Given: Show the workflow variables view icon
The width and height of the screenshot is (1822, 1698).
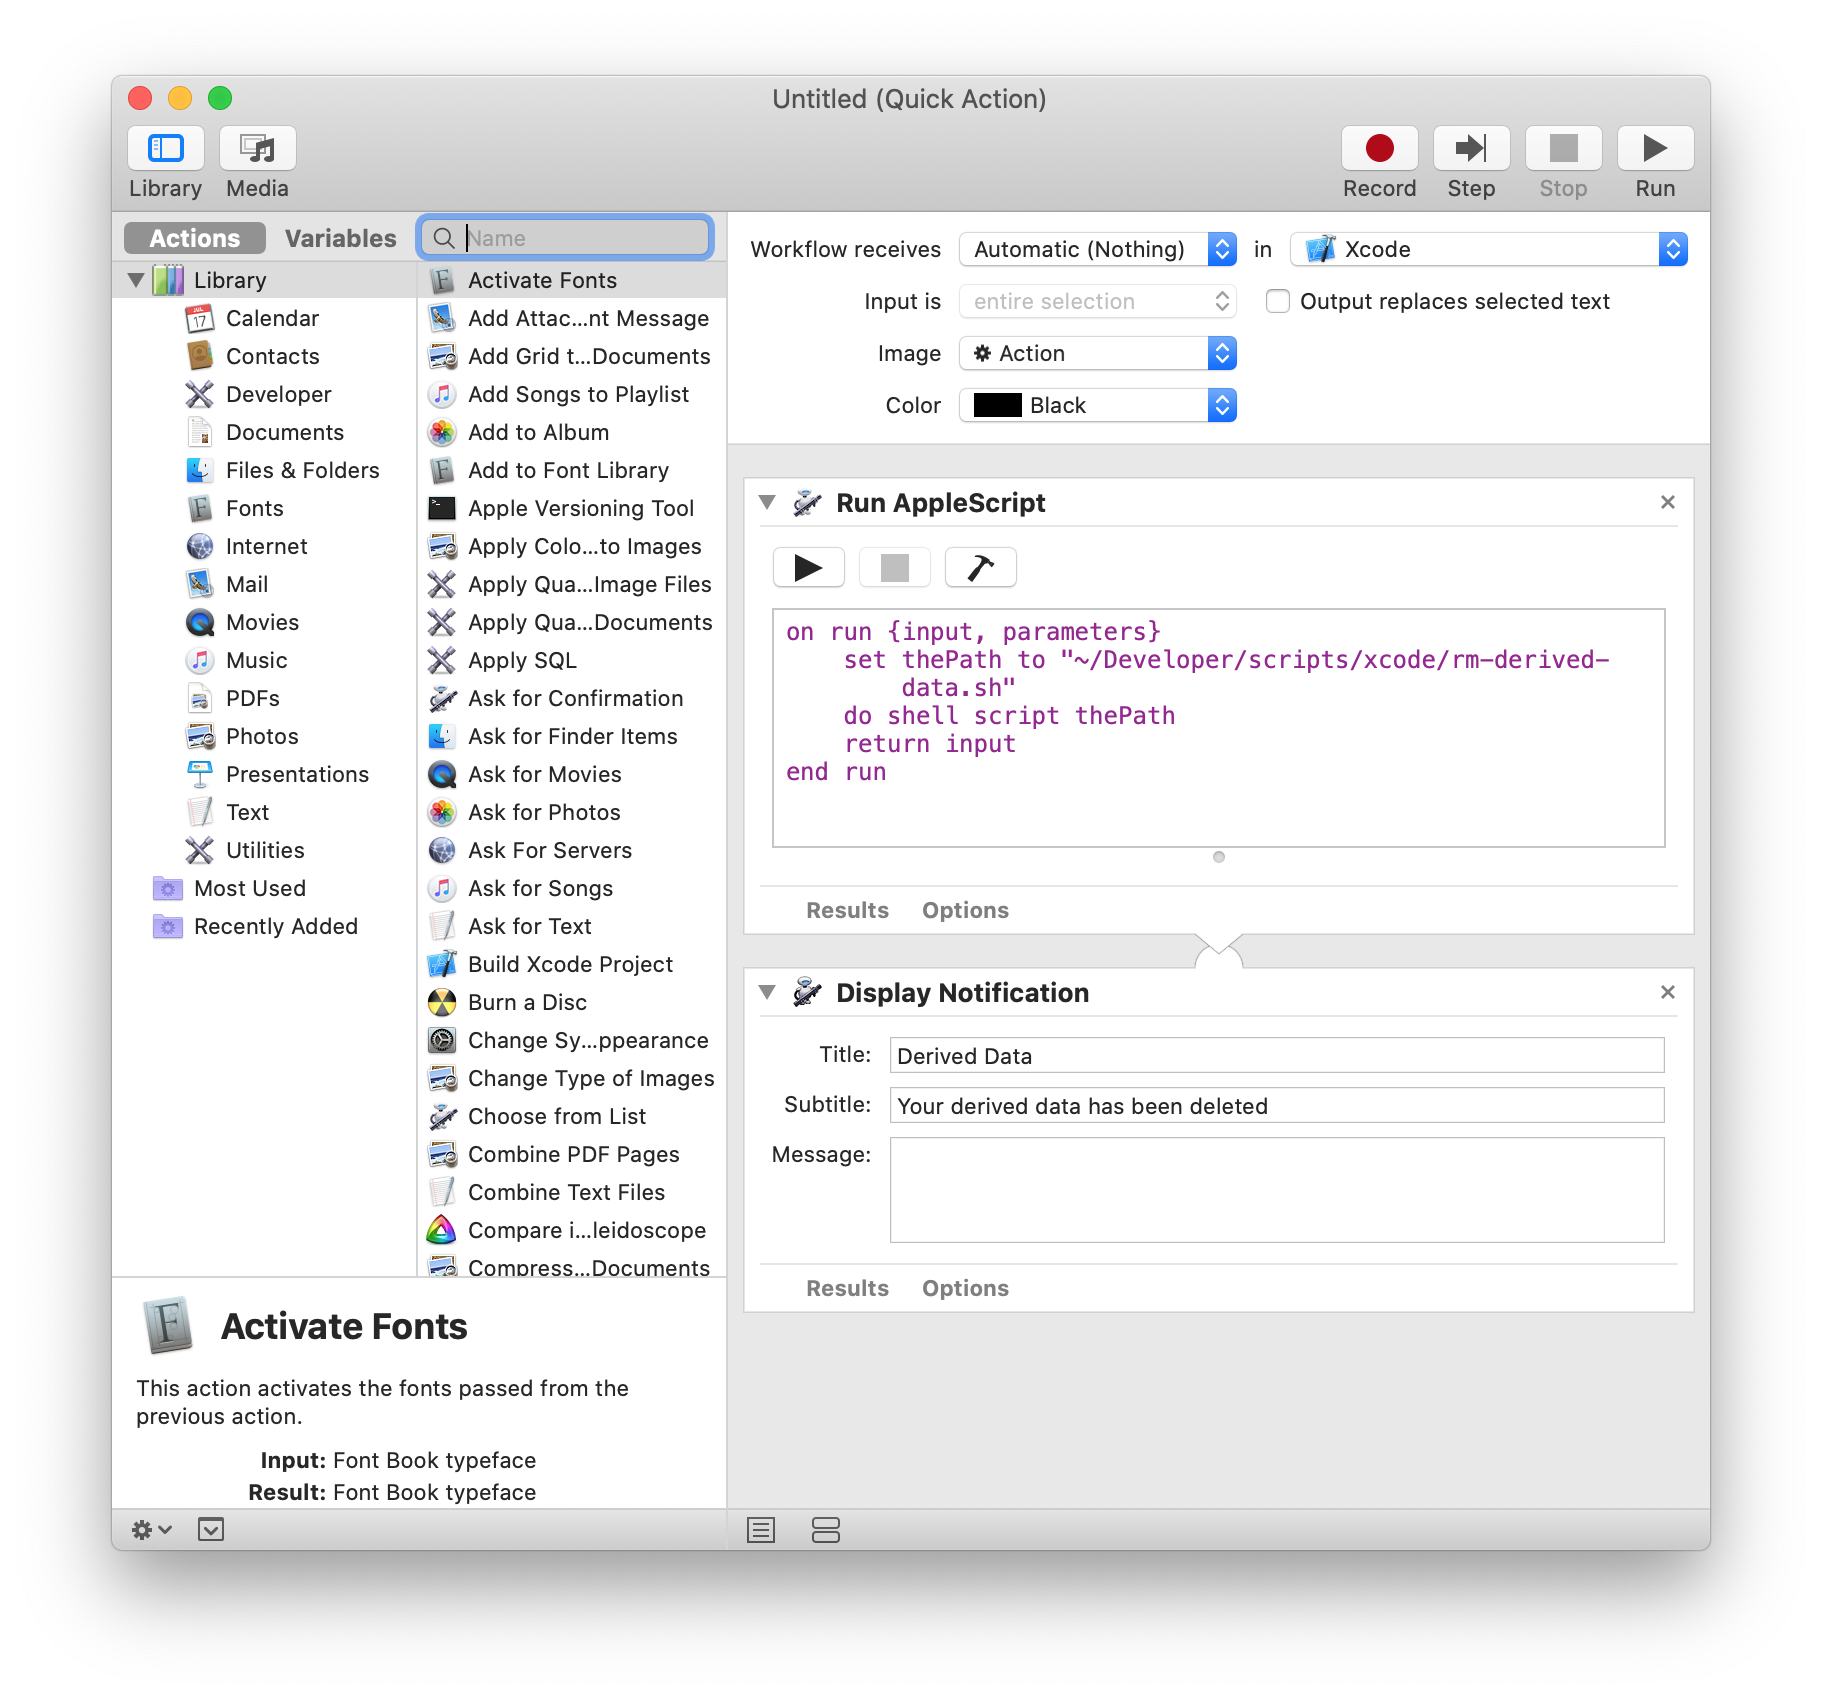Looking at the screenshot, I should 825,1530.
